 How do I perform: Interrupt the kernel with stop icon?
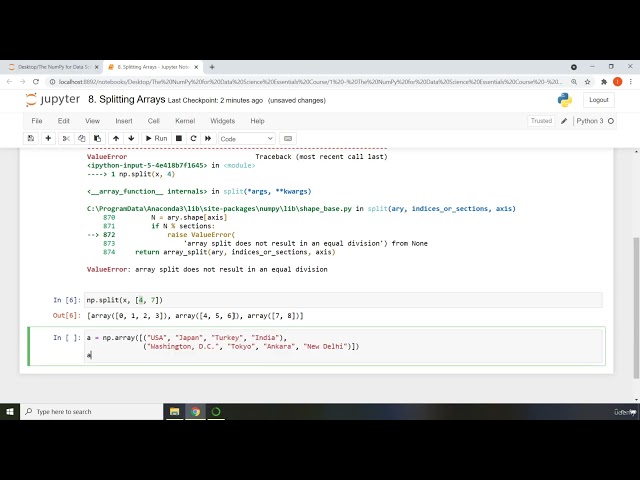pos(179,138)
